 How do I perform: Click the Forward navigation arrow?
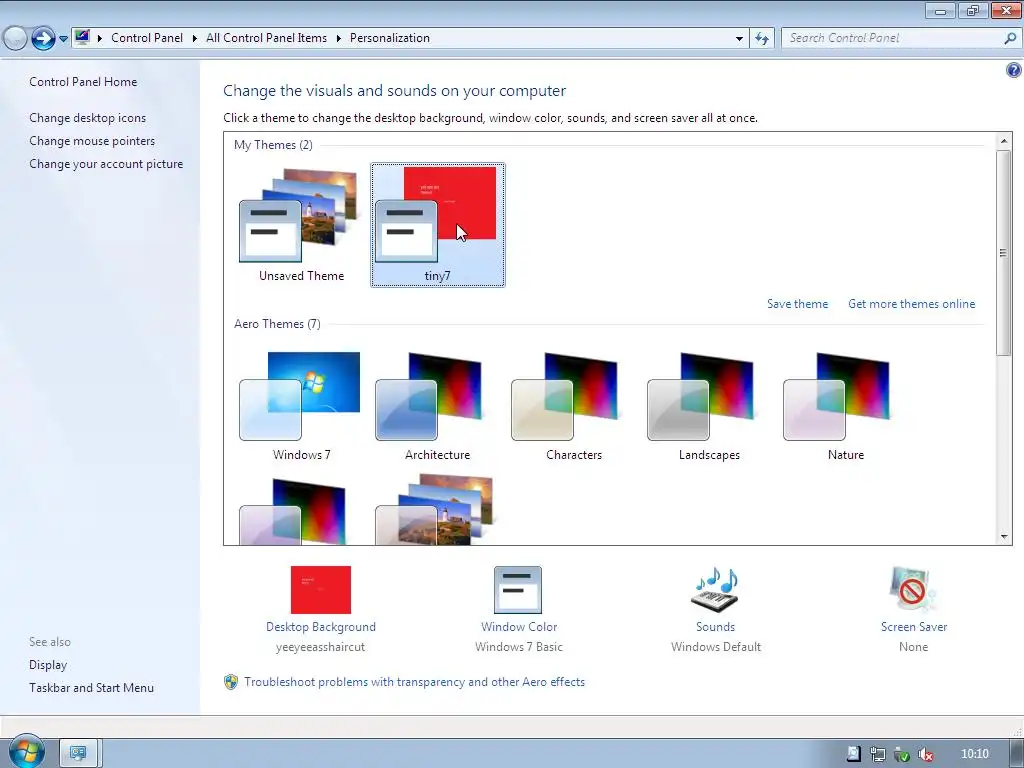click(x=43, y=39)
